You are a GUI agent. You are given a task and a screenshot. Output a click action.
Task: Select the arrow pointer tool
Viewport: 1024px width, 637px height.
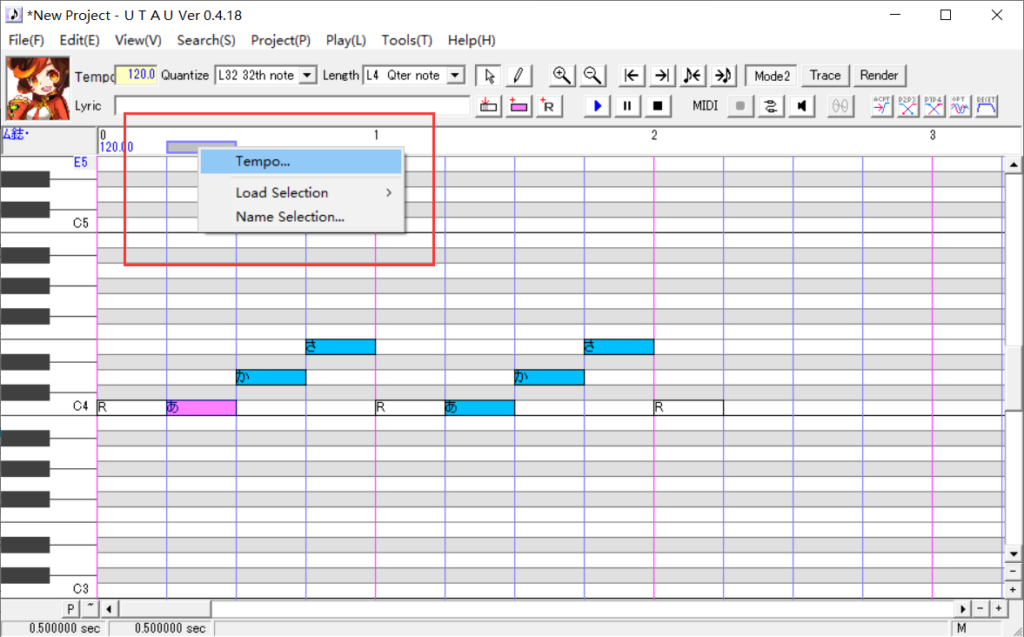tap(489, 76)
